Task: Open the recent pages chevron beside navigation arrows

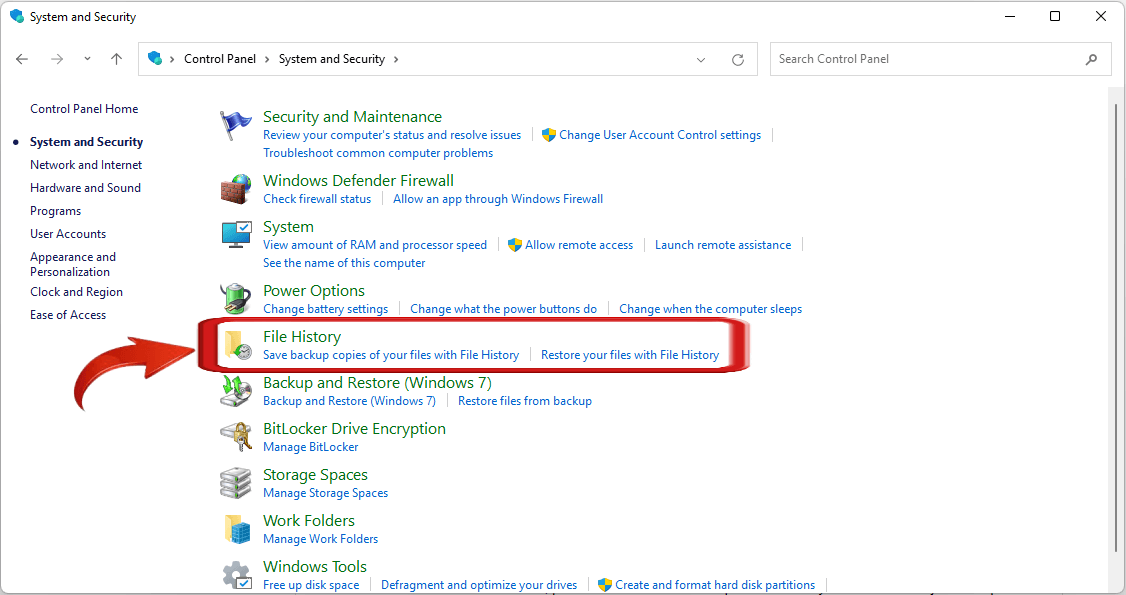Action: (x=87, y=59)
